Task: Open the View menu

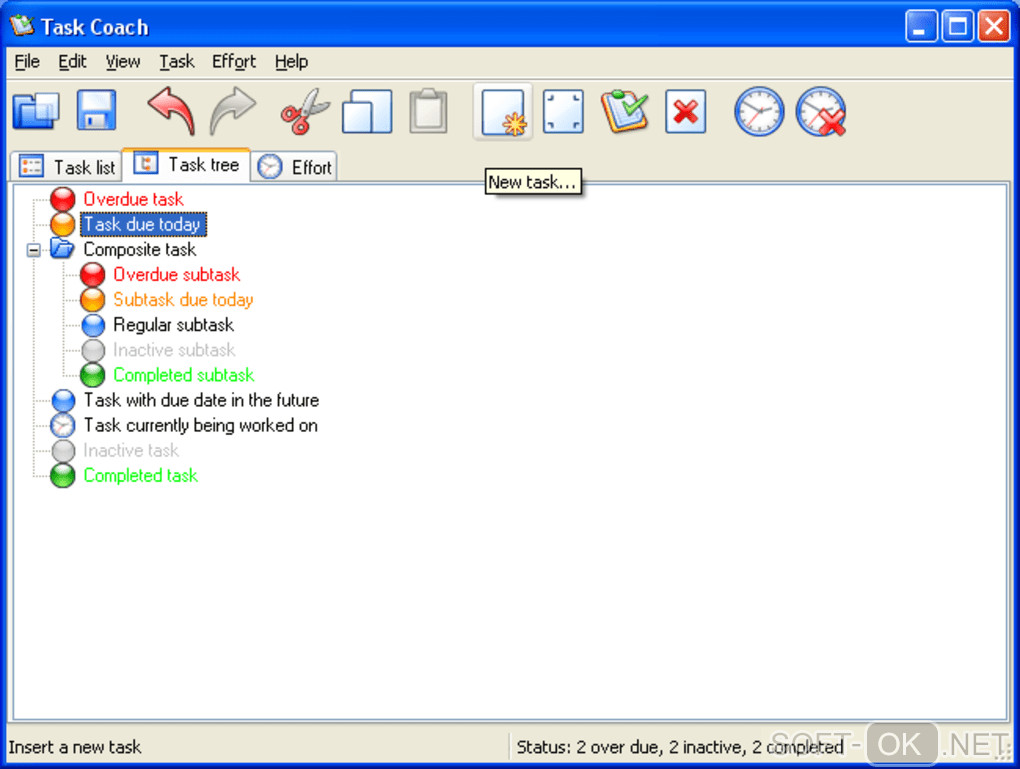Action: [123, 62]
